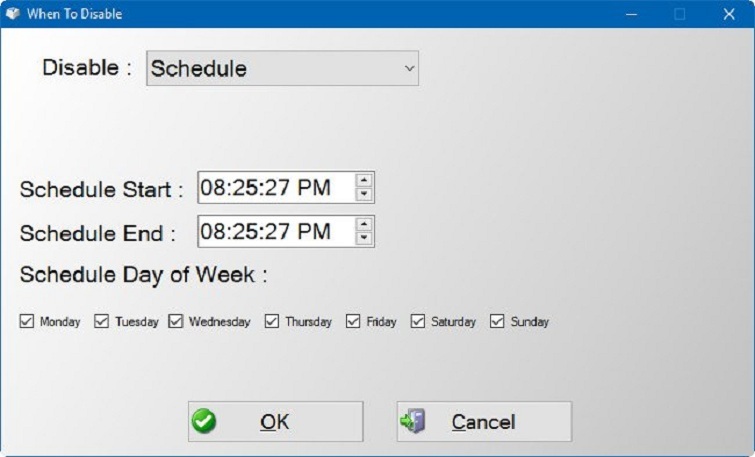755x457 pixels.
Task: Click the green checkmark icon on OK
Action: 205,422
